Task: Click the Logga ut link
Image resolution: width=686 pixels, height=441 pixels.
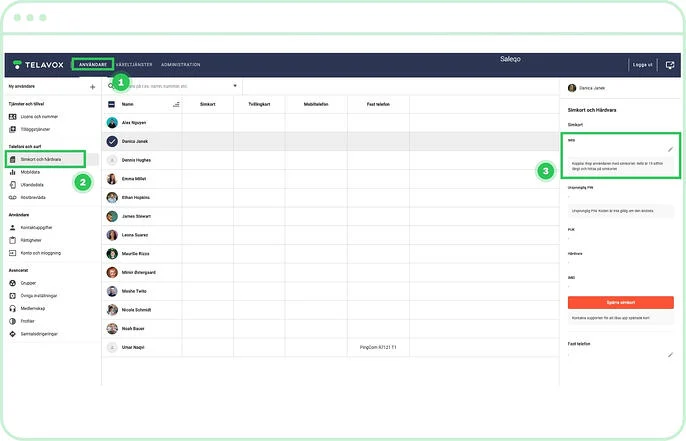Action: coord(642,65)
